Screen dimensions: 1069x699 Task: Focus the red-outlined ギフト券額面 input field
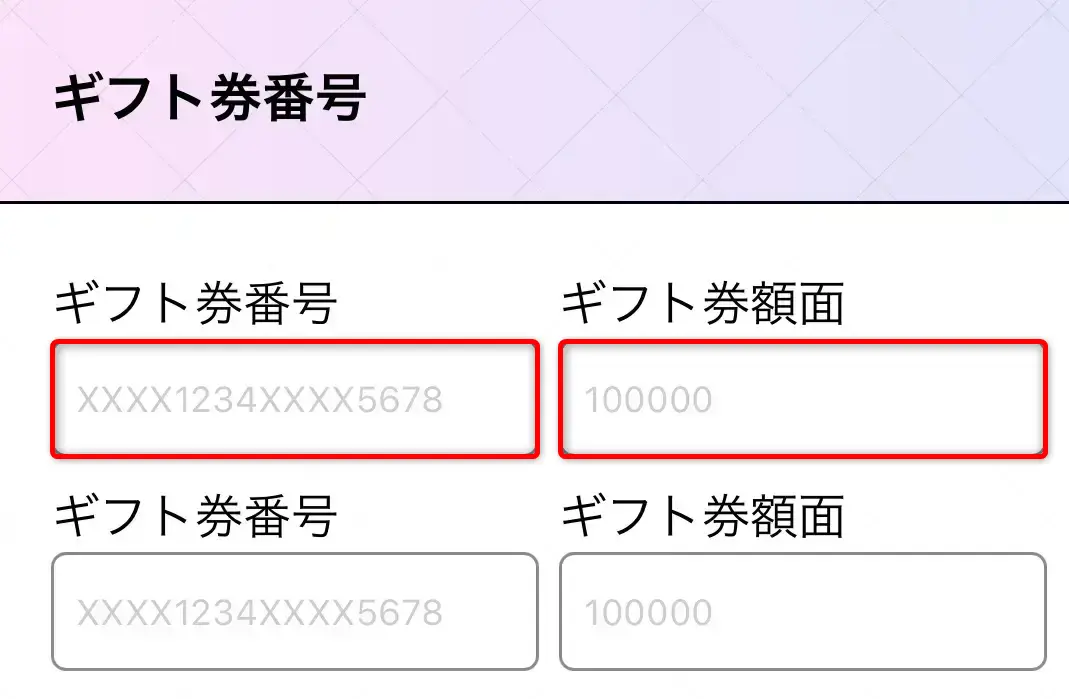point(802,399)
